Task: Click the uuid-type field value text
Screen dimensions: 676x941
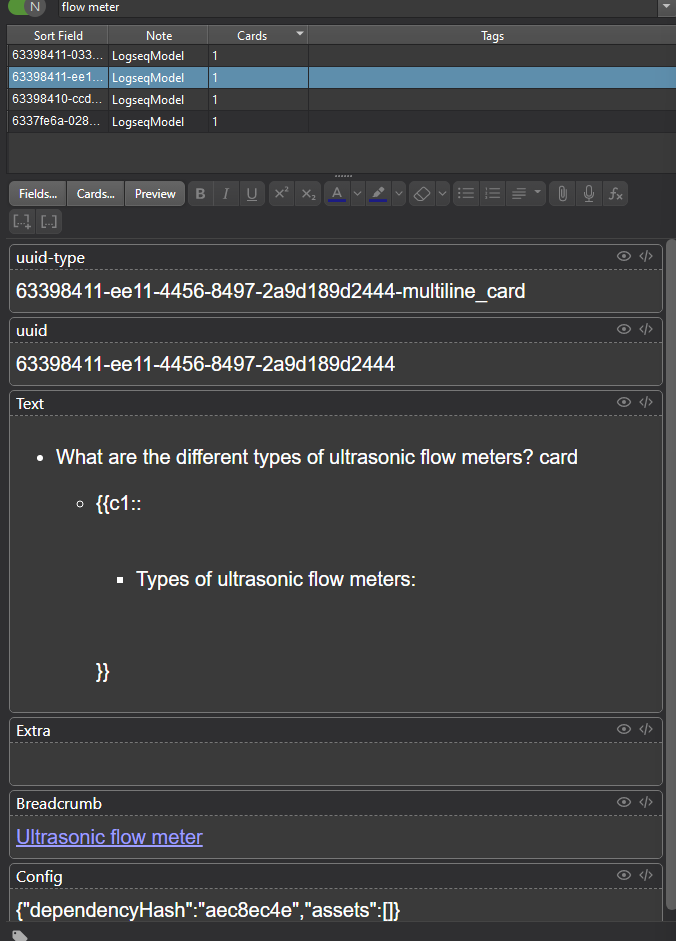Action: pos(270,291)
